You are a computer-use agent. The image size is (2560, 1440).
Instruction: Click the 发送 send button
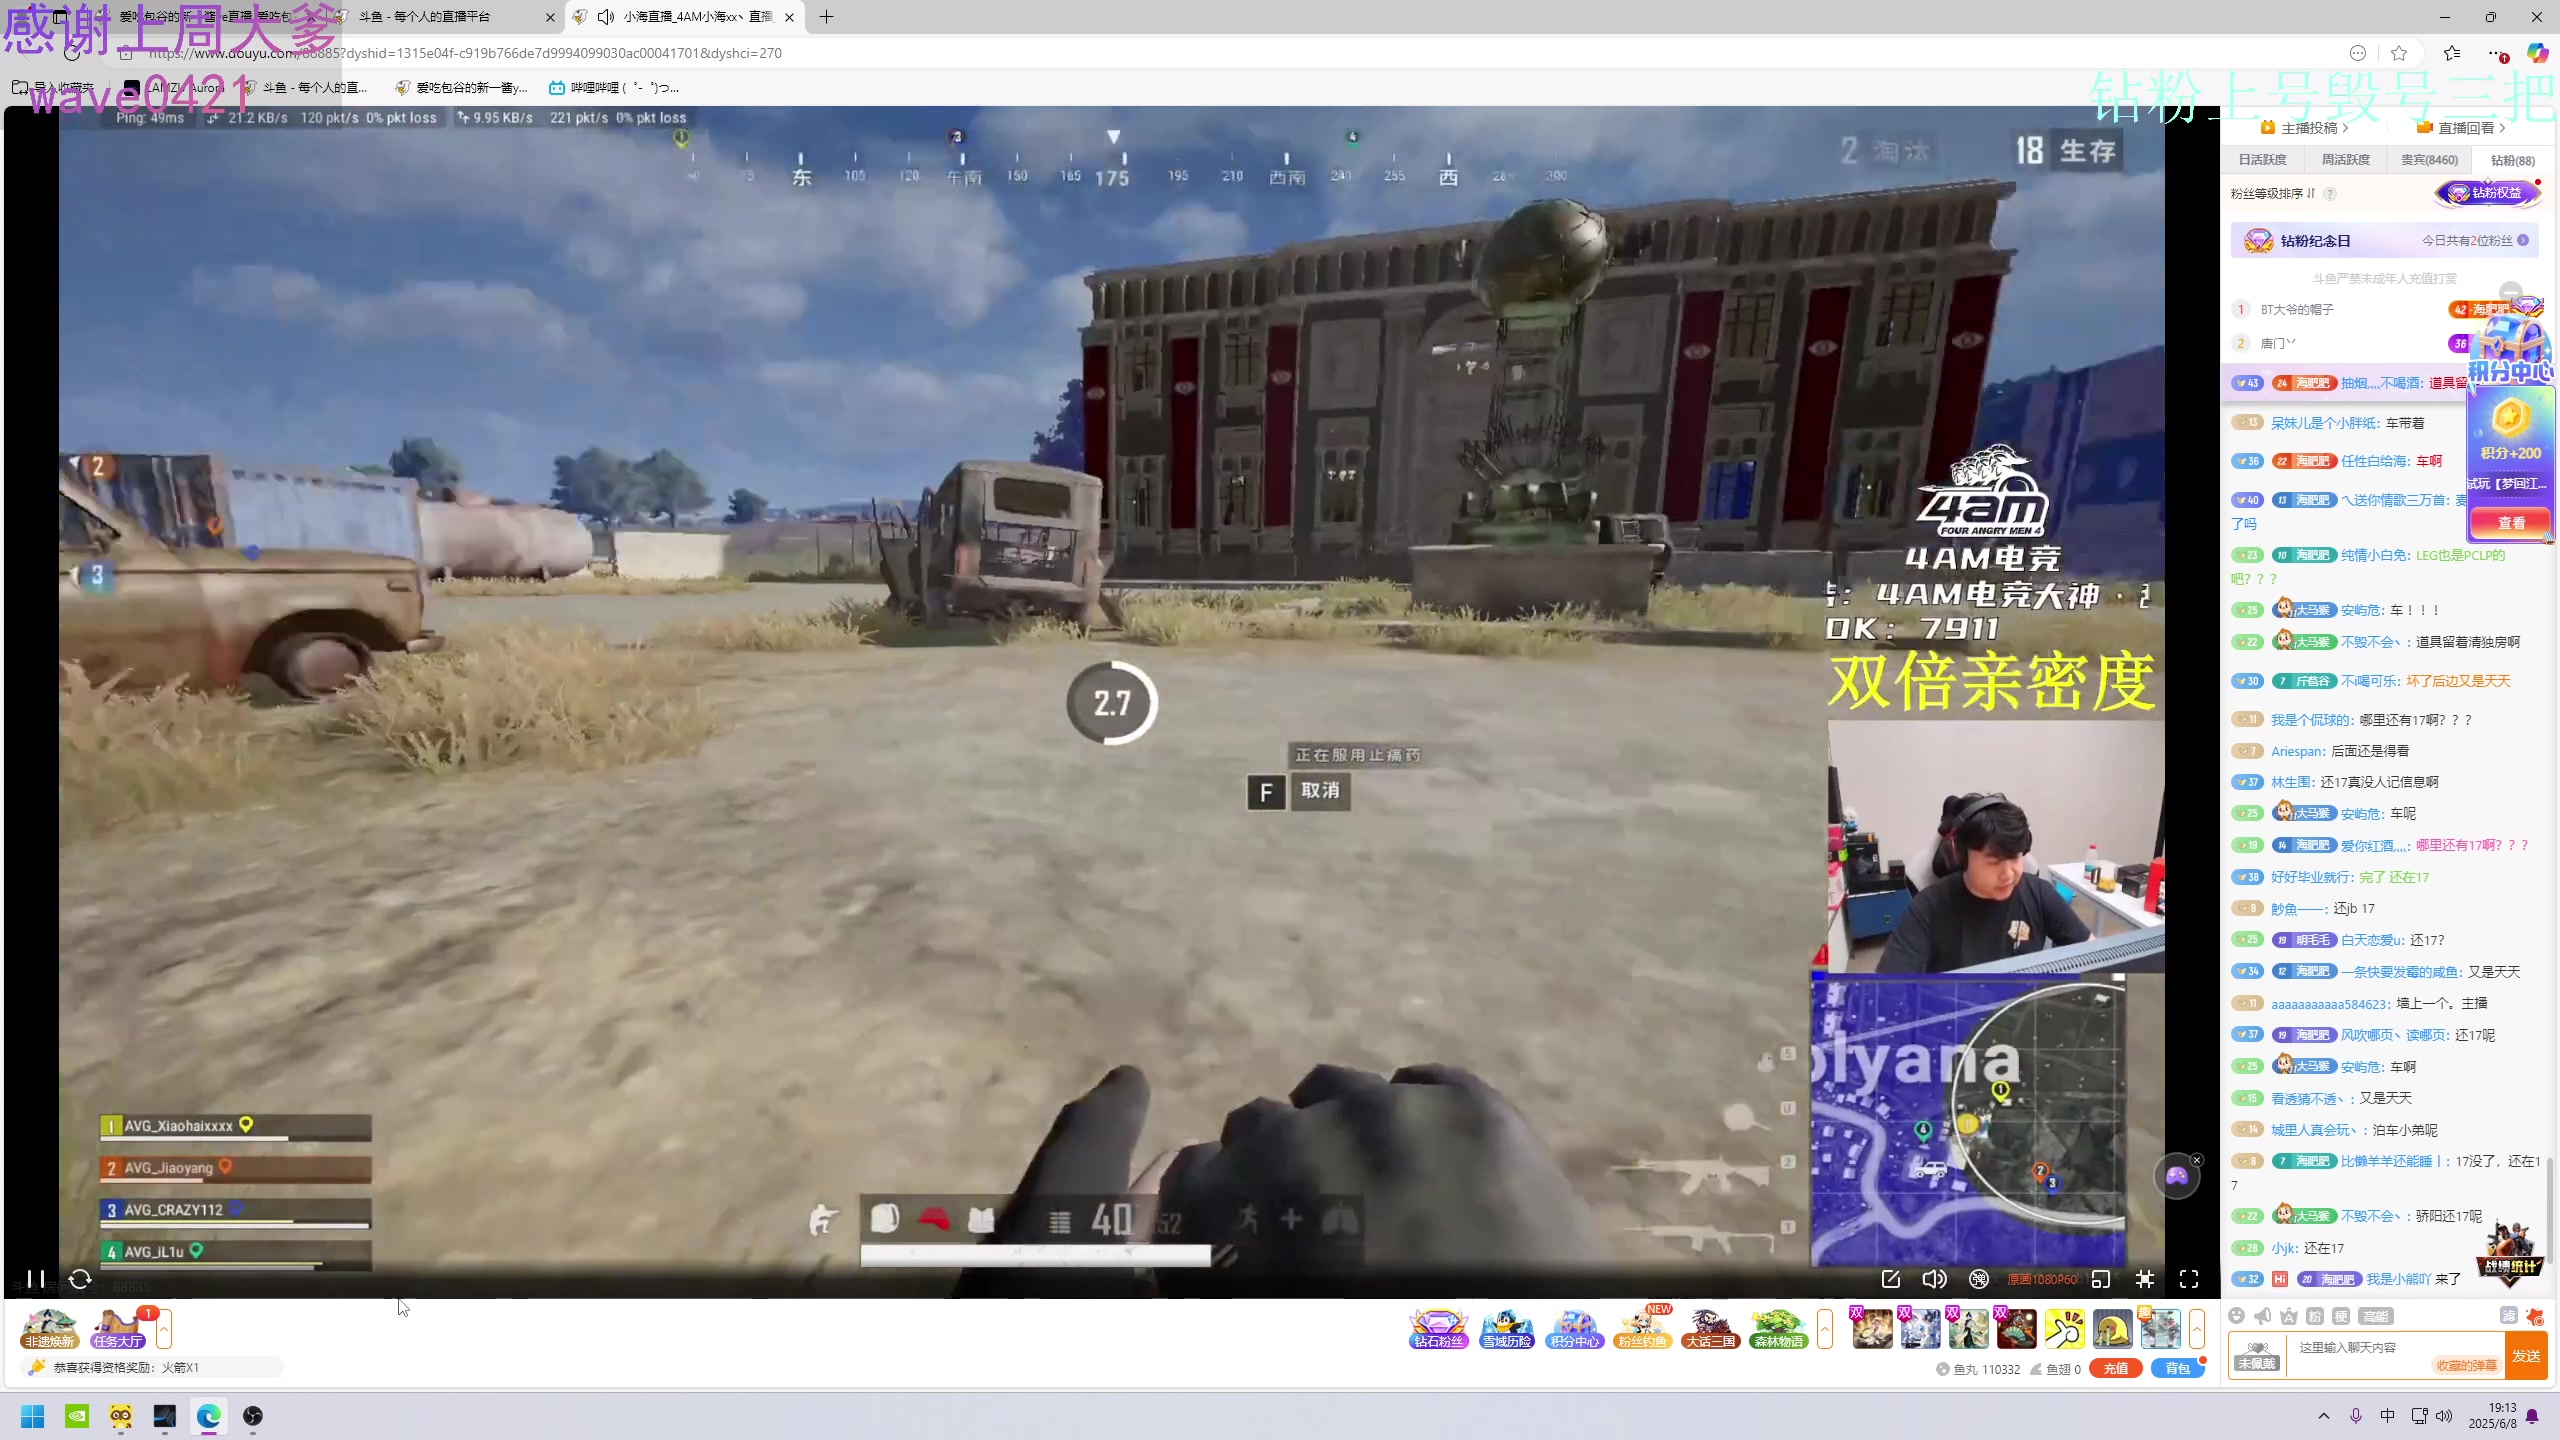tap(2526, 1356)
